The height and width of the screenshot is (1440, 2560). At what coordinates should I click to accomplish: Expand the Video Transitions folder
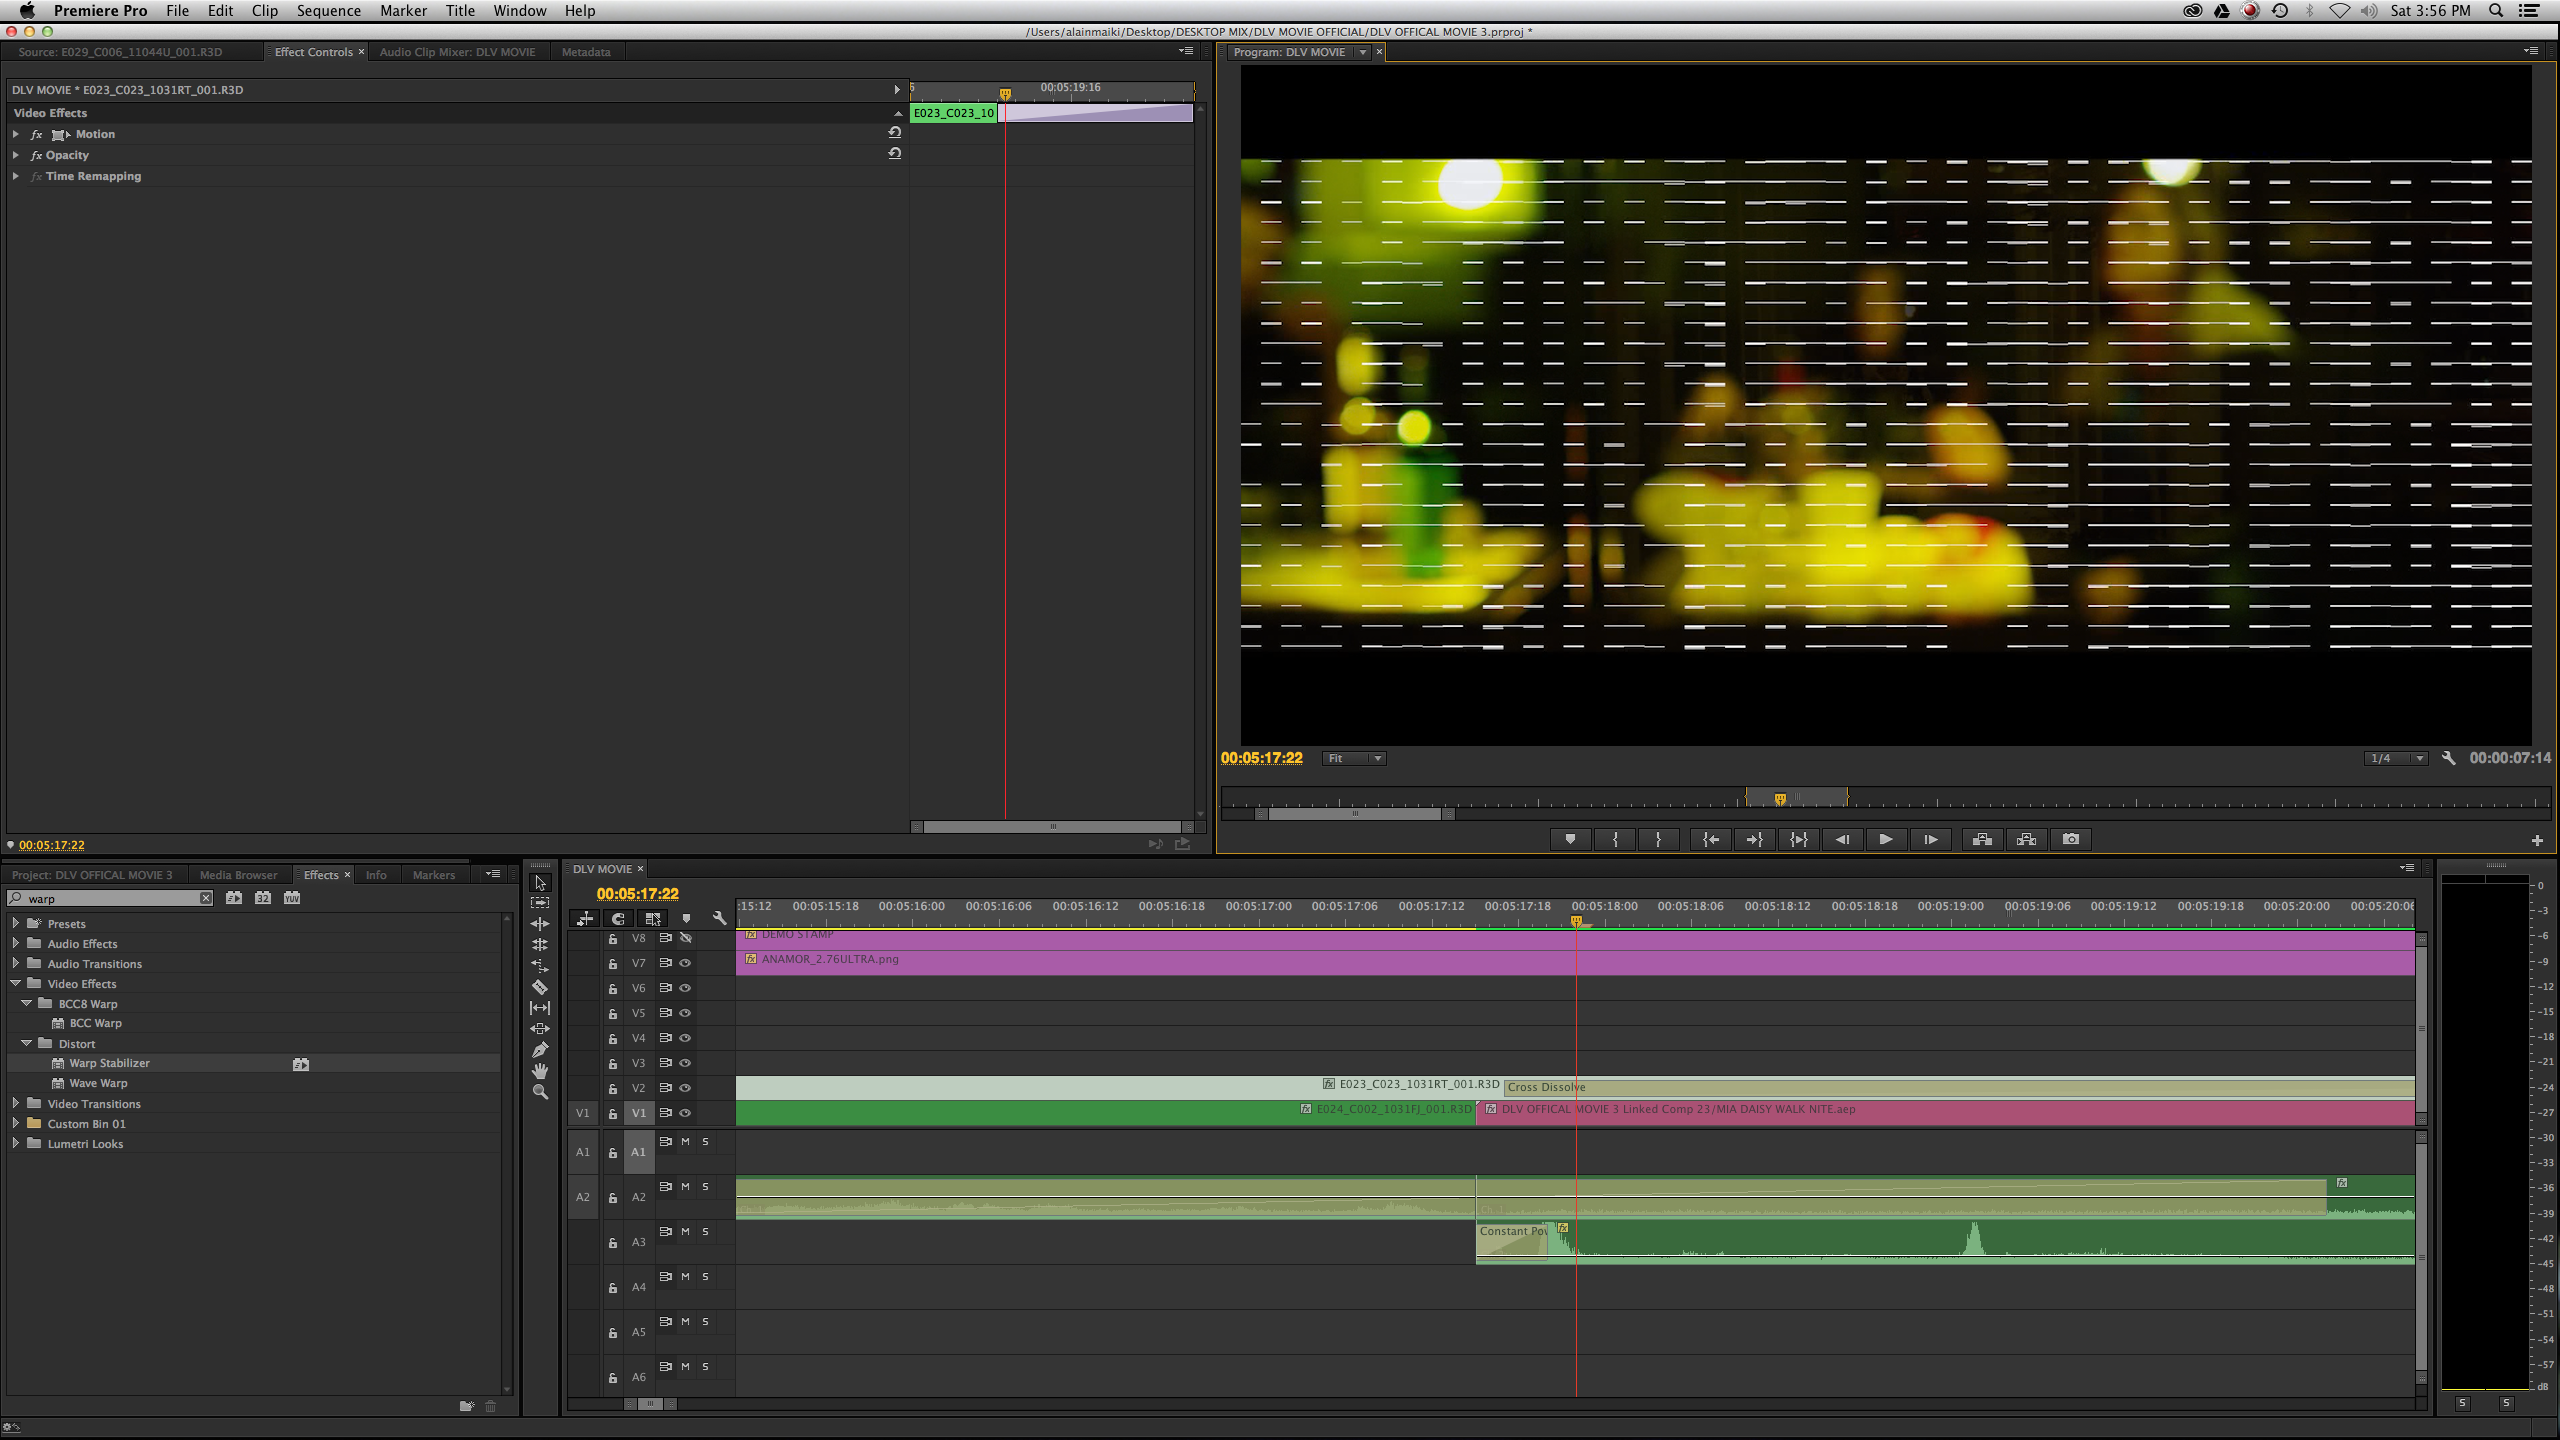16,1104
